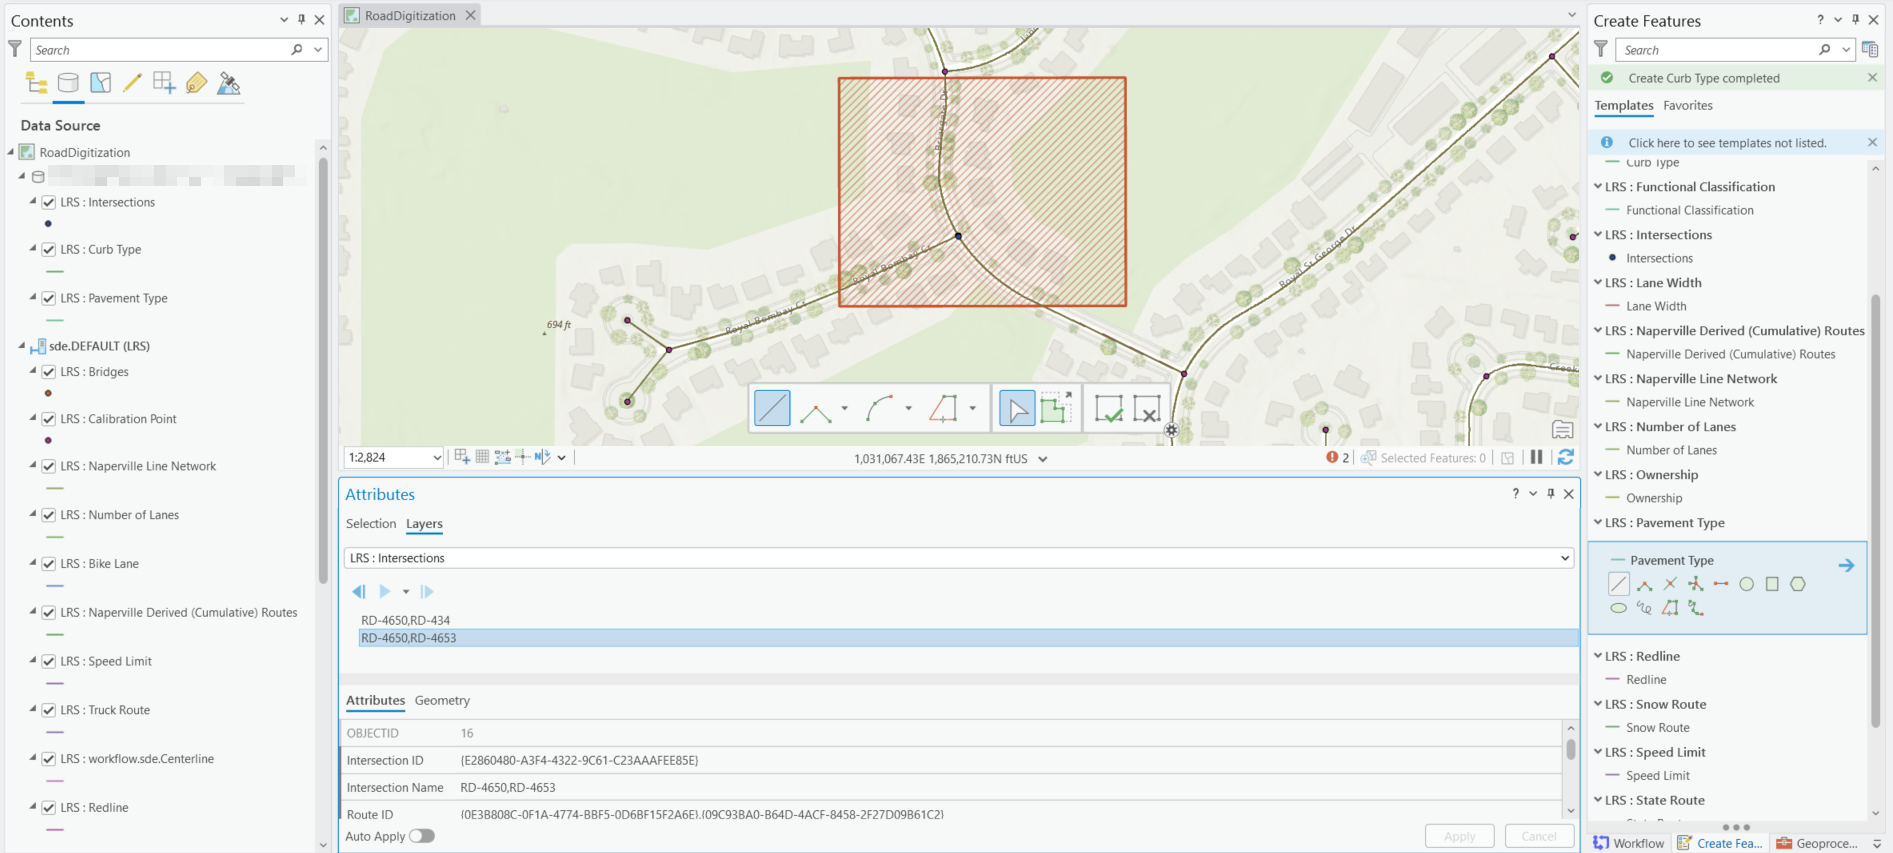Viewport: 1893px width, 853px height.
Task: Open the List By Editing pencil icon
Action: pos(132,83)
